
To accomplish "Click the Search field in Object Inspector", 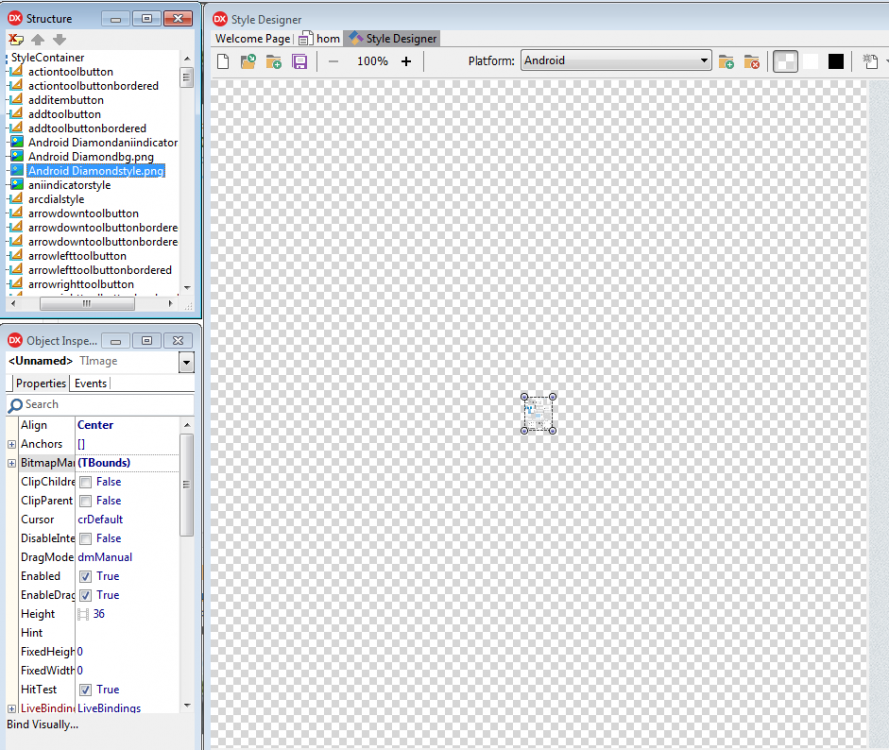I will click(100, 405).
